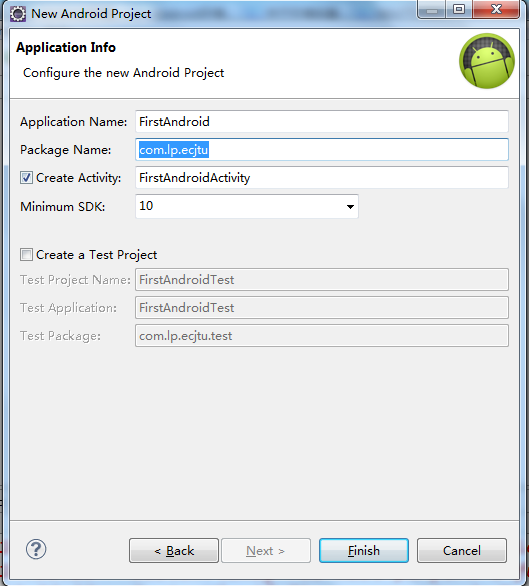Screen dimensions: 529x586
Task: Click the Eclipse icon in title bar
Action: [18, 14]
